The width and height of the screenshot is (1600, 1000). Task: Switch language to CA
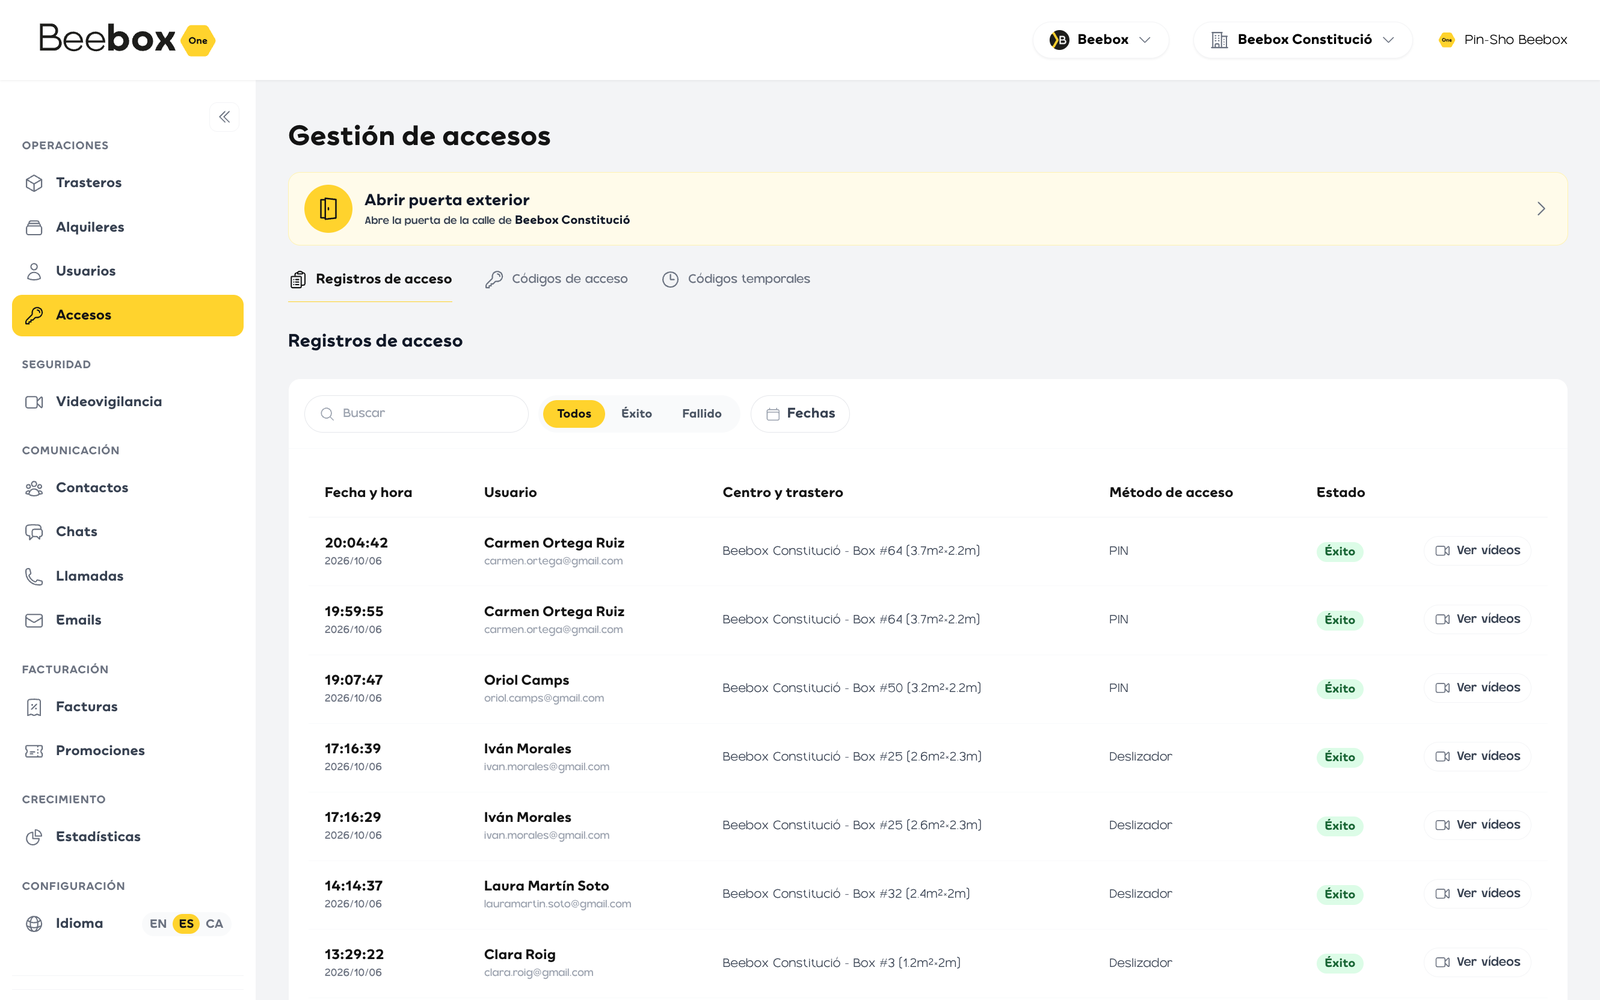(214, 924)
